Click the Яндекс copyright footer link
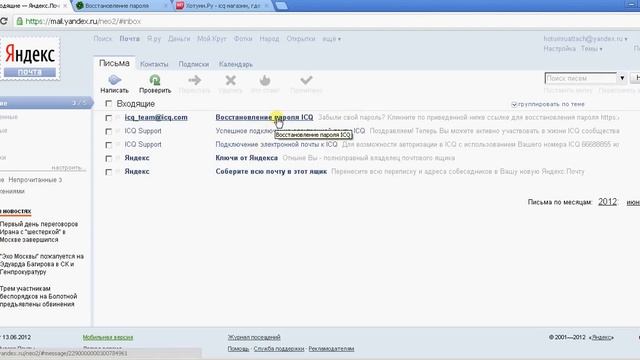Image resolution: width=640 pixels, height=360 pixels. click(602, 337)
